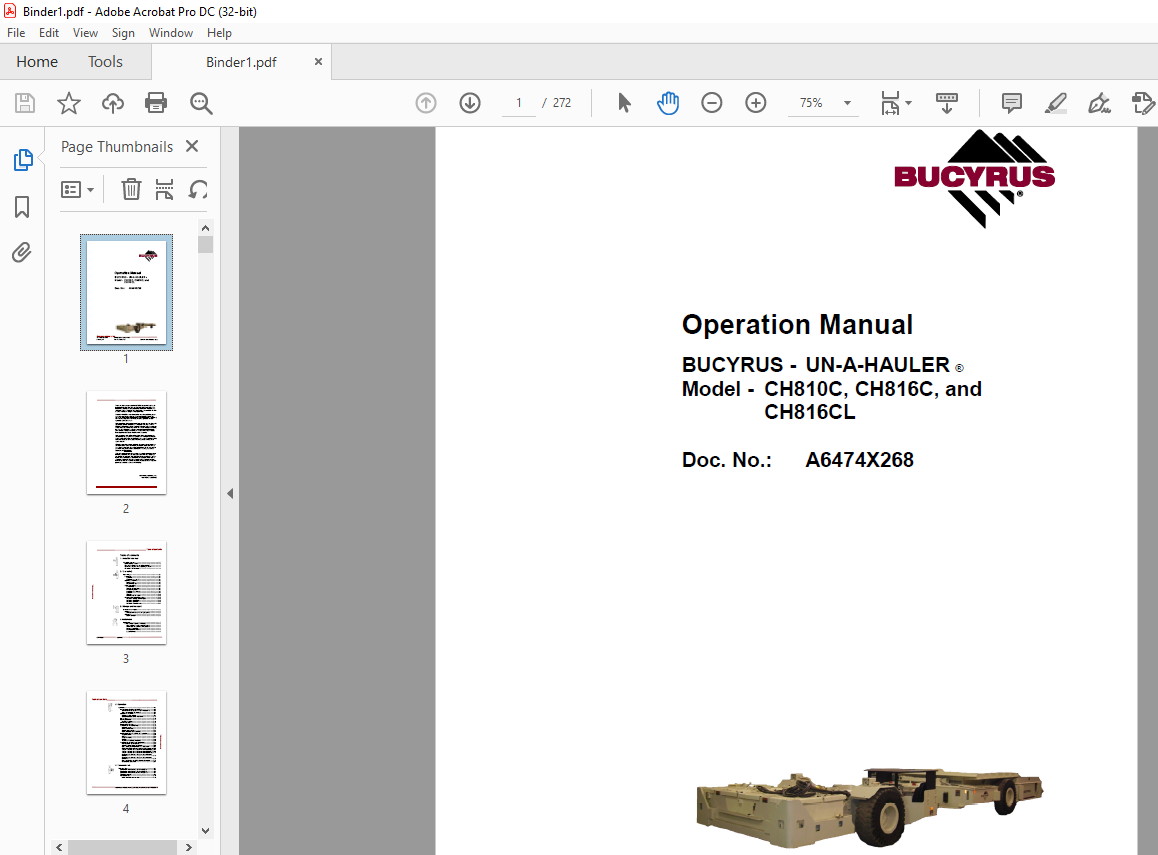
Task: Delete selected page trash icon
Action: 131,190
